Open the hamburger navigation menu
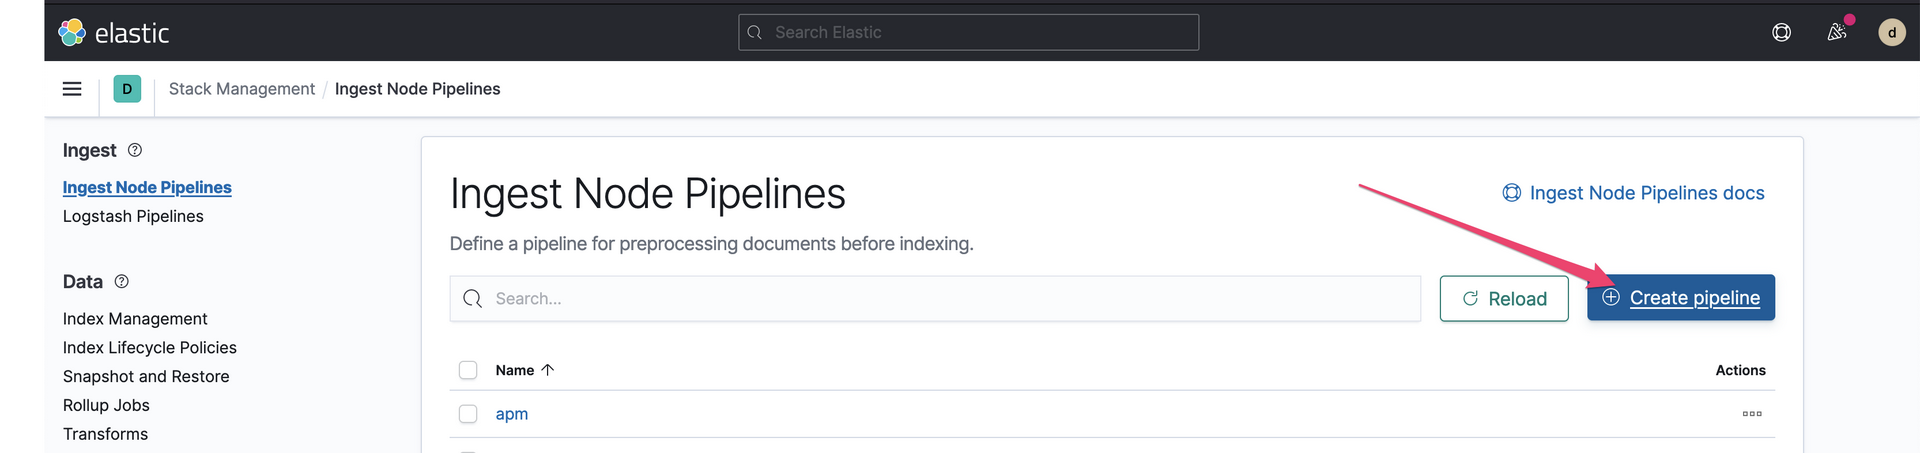Screen dimensions: 1920x453 [x=72, y=89]
